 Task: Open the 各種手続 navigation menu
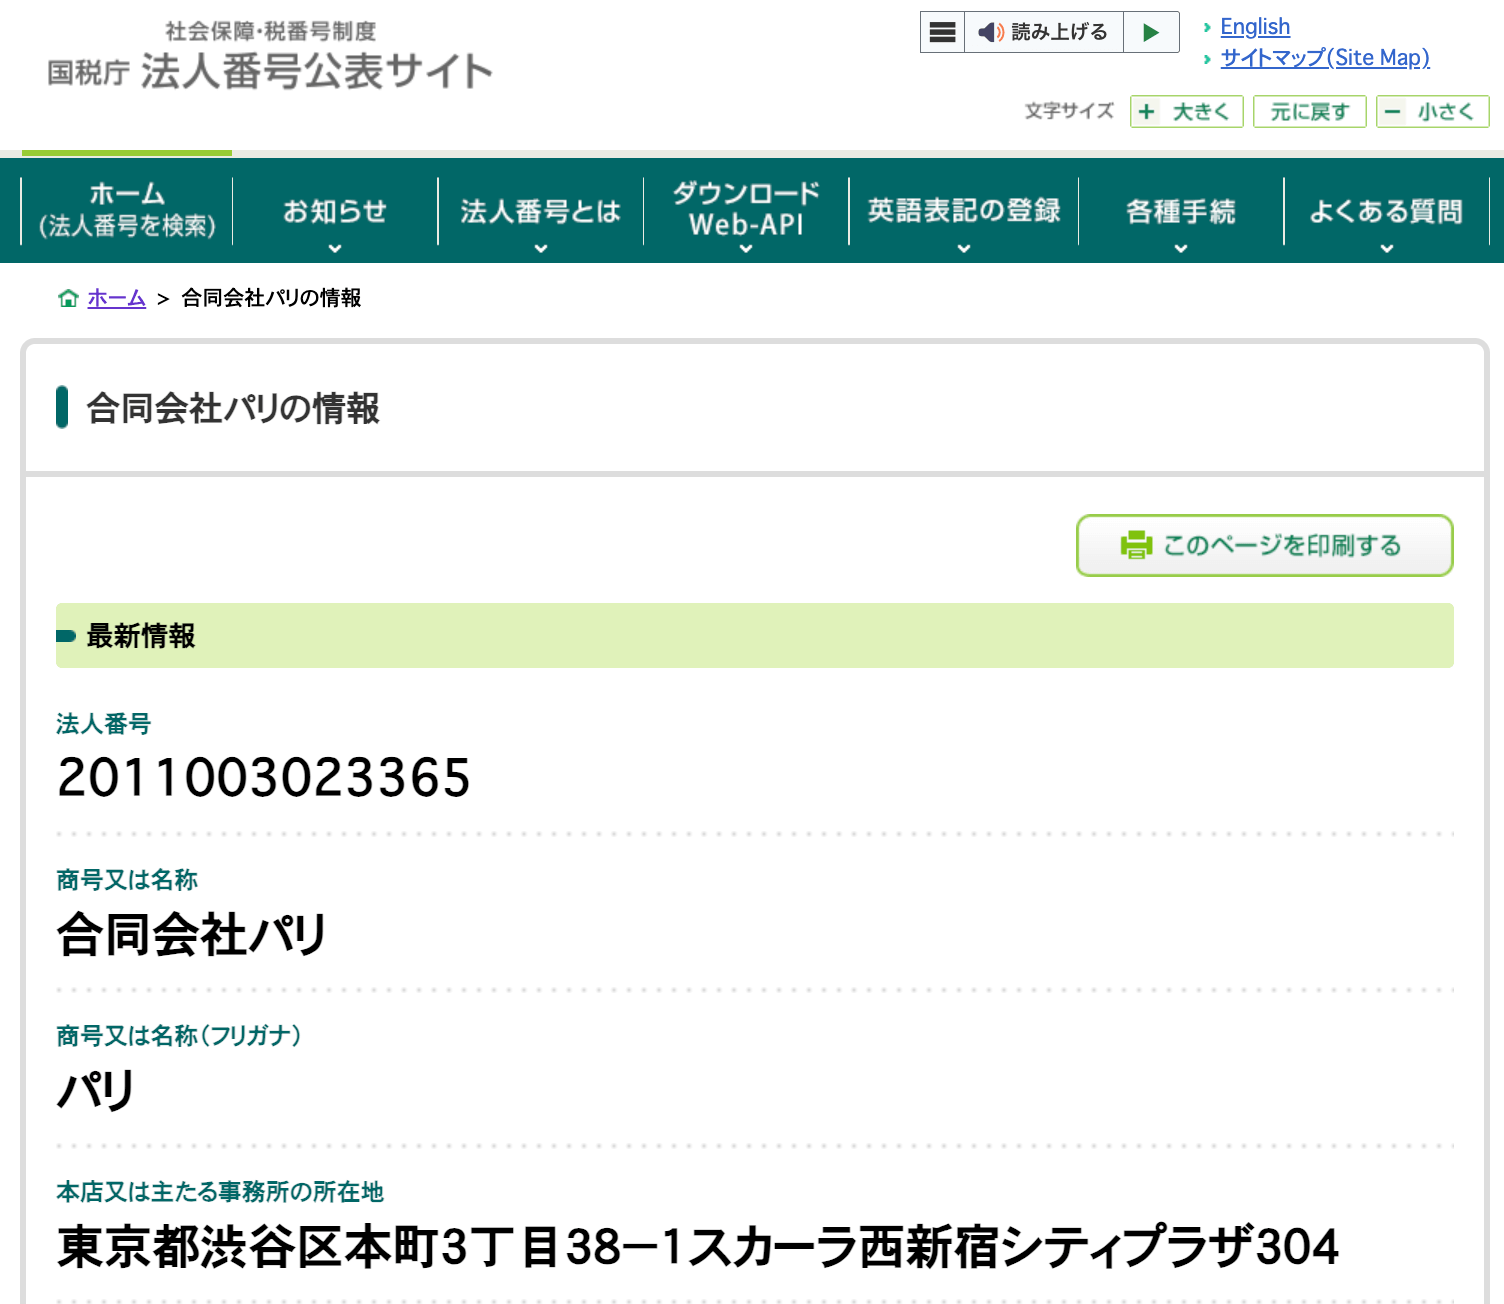coord(1181,212)
